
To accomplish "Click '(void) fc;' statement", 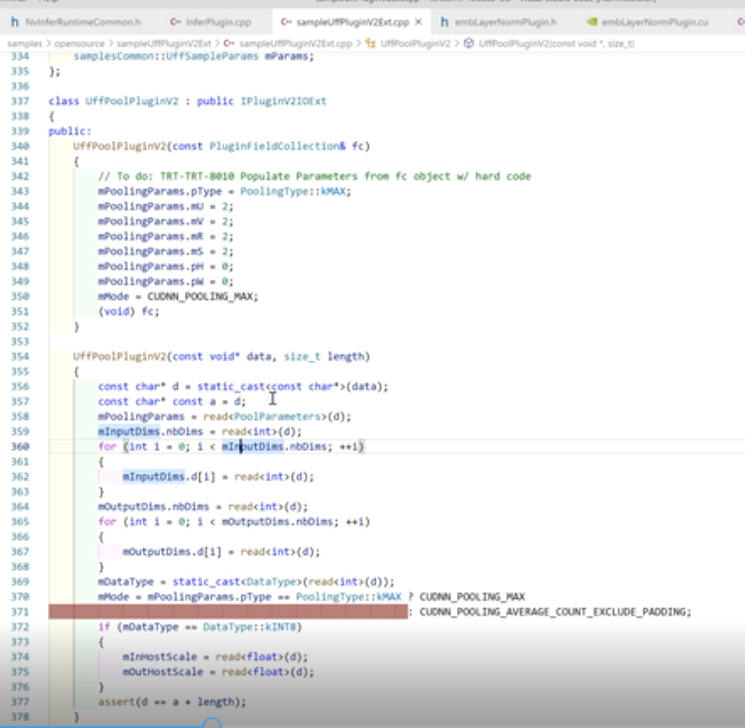I will coord(129,312).
